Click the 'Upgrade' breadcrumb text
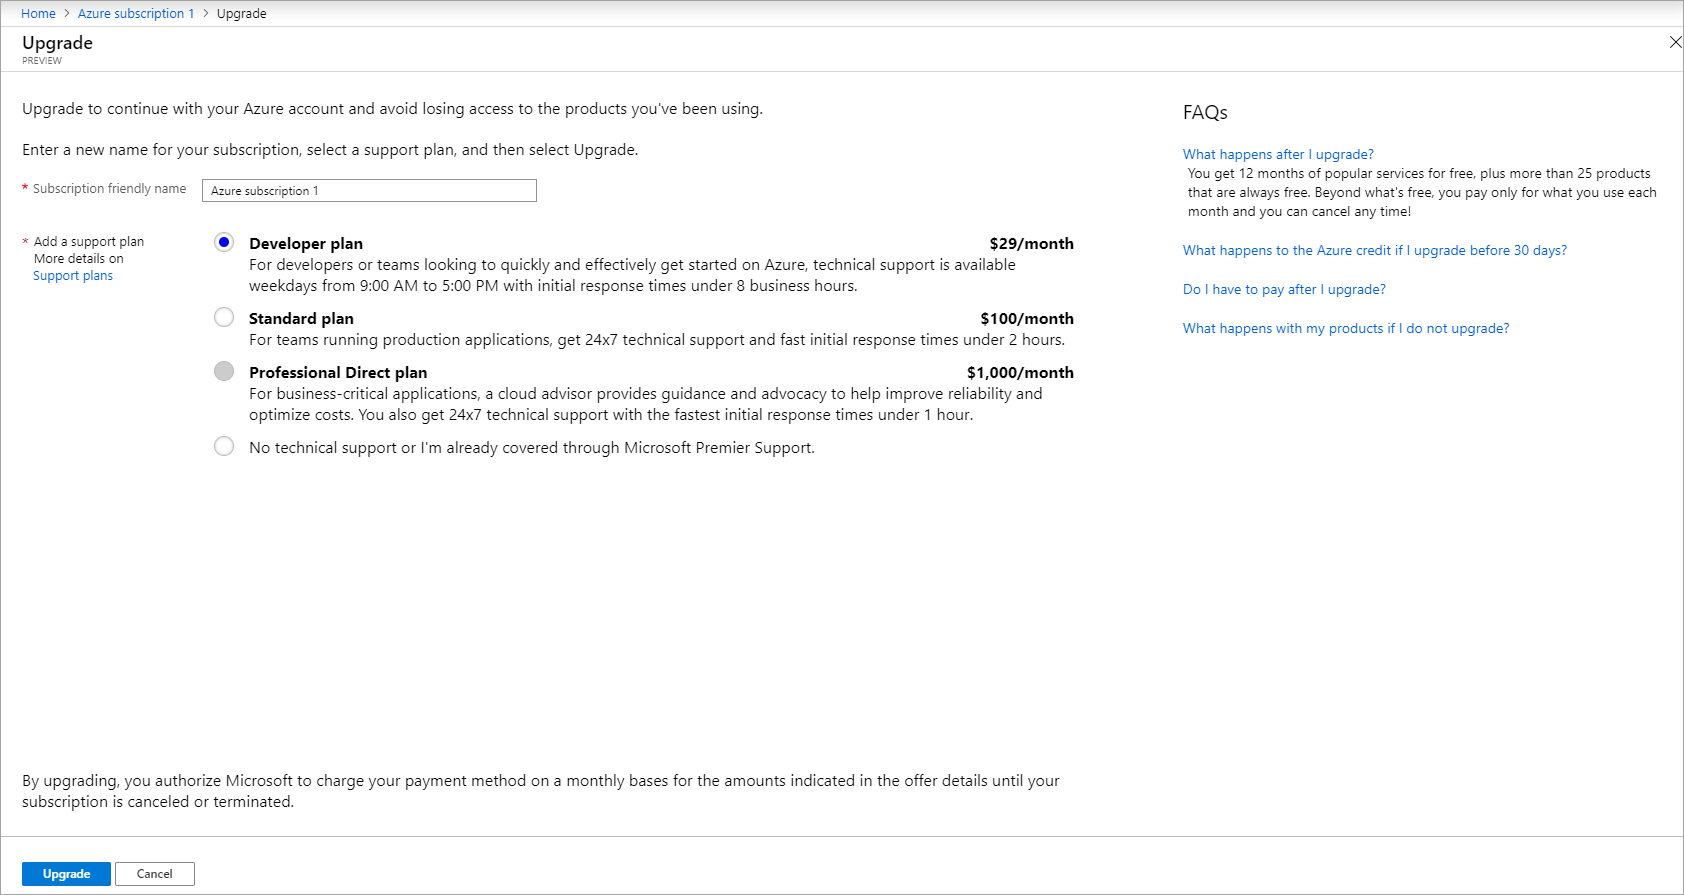Image resolution: width=1684 pixels, height=895 pixels. coord(242,13)
